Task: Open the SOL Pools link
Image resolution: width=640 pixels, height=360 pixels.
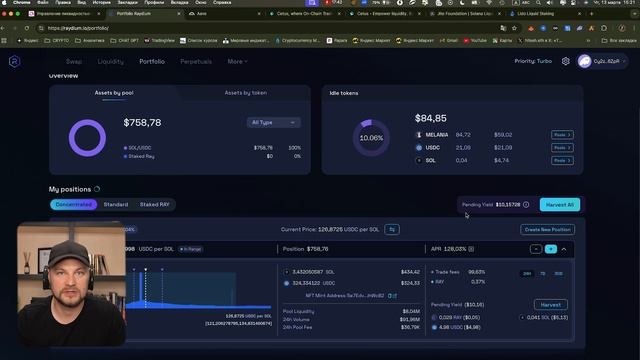Action: [x=562, y=160]
